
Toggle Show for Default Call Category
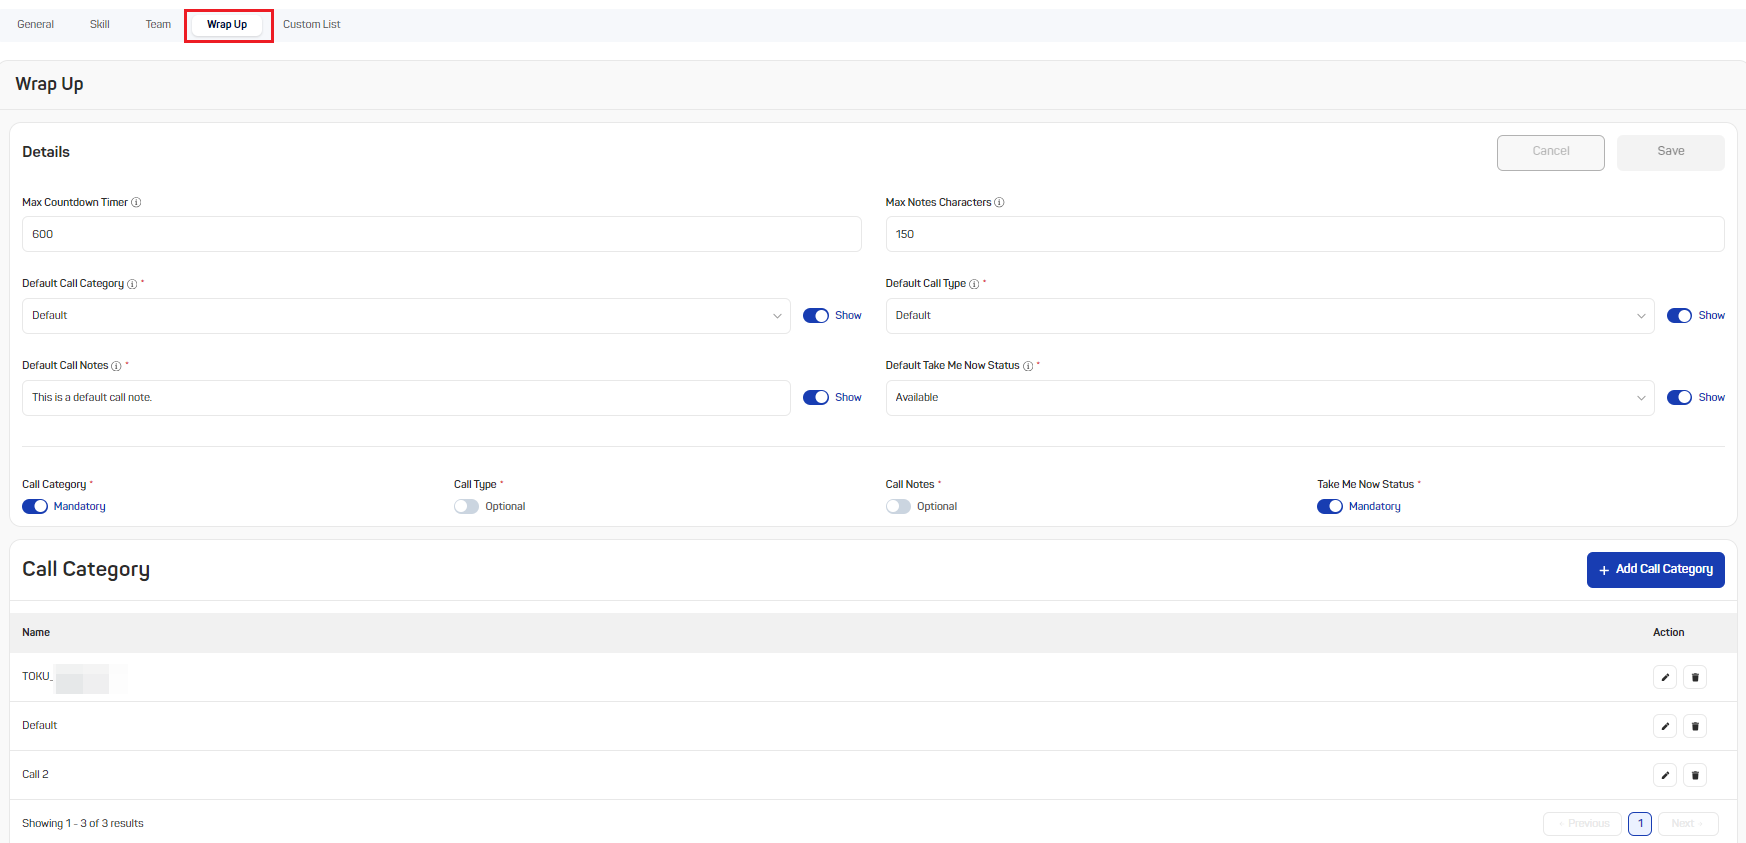816,316
